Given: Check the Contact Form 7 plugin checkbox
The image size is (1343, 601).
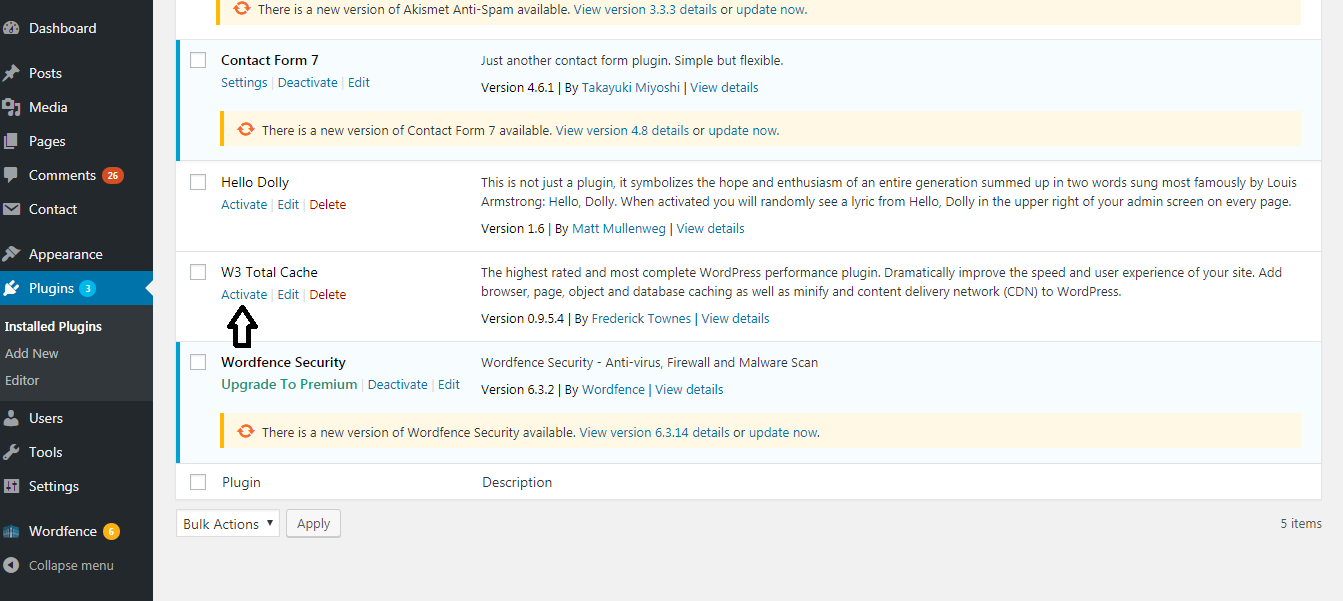Looking at the screenshot, I should [x=198, y=61].
